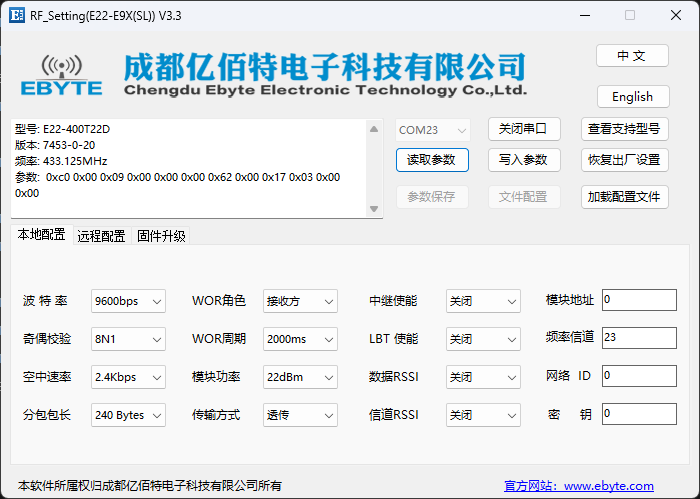Image resolution: width=700 pixels, height=499 pixels.
Task: Open the 波特率 9600bps dropdown
Action: click(127, 301)
